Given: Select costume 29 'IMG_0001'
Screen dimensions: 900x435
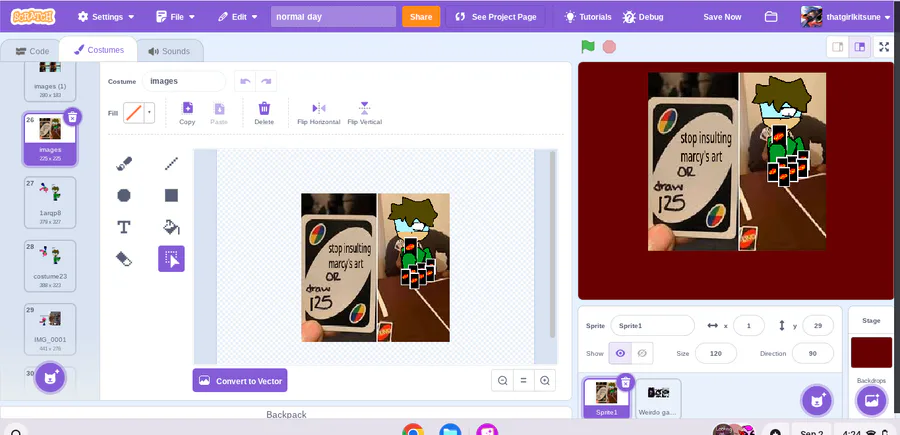Looking at the screenshot, I should (50, 329).
